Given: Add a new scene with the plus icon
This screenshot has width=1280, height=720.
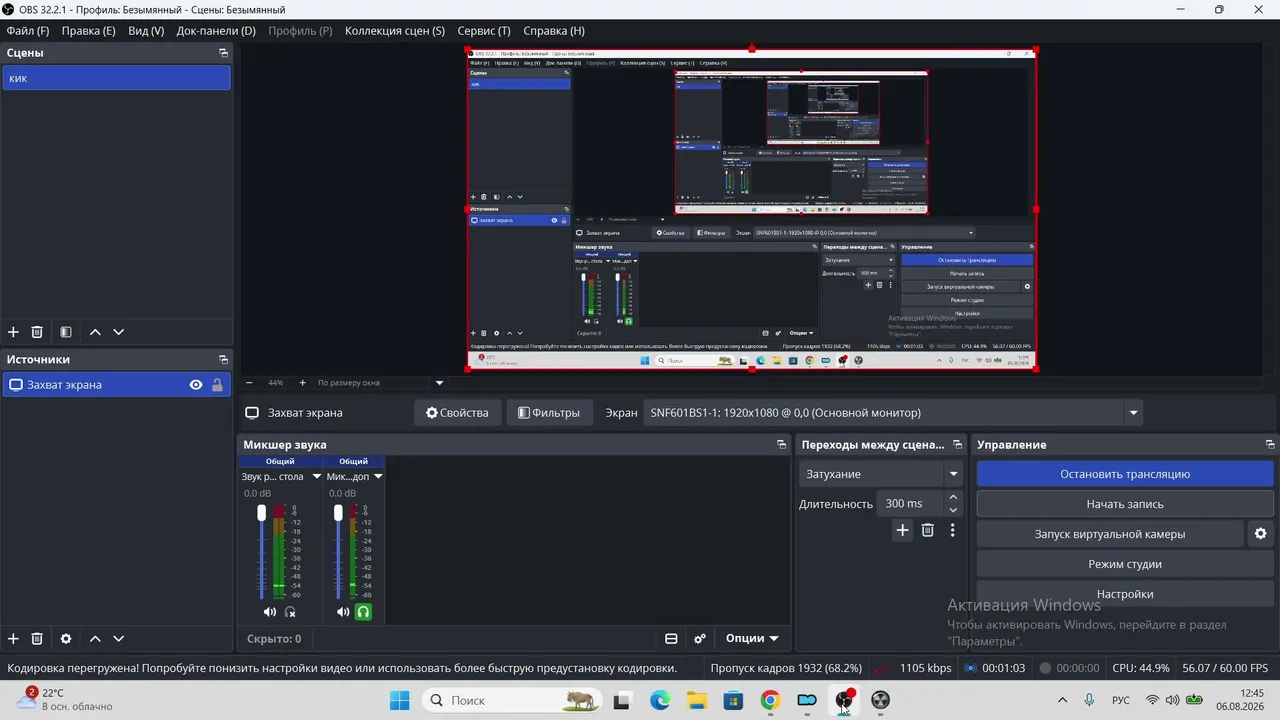Looking at the screenshot, I should pyautogui.click(x=13, y=332).
